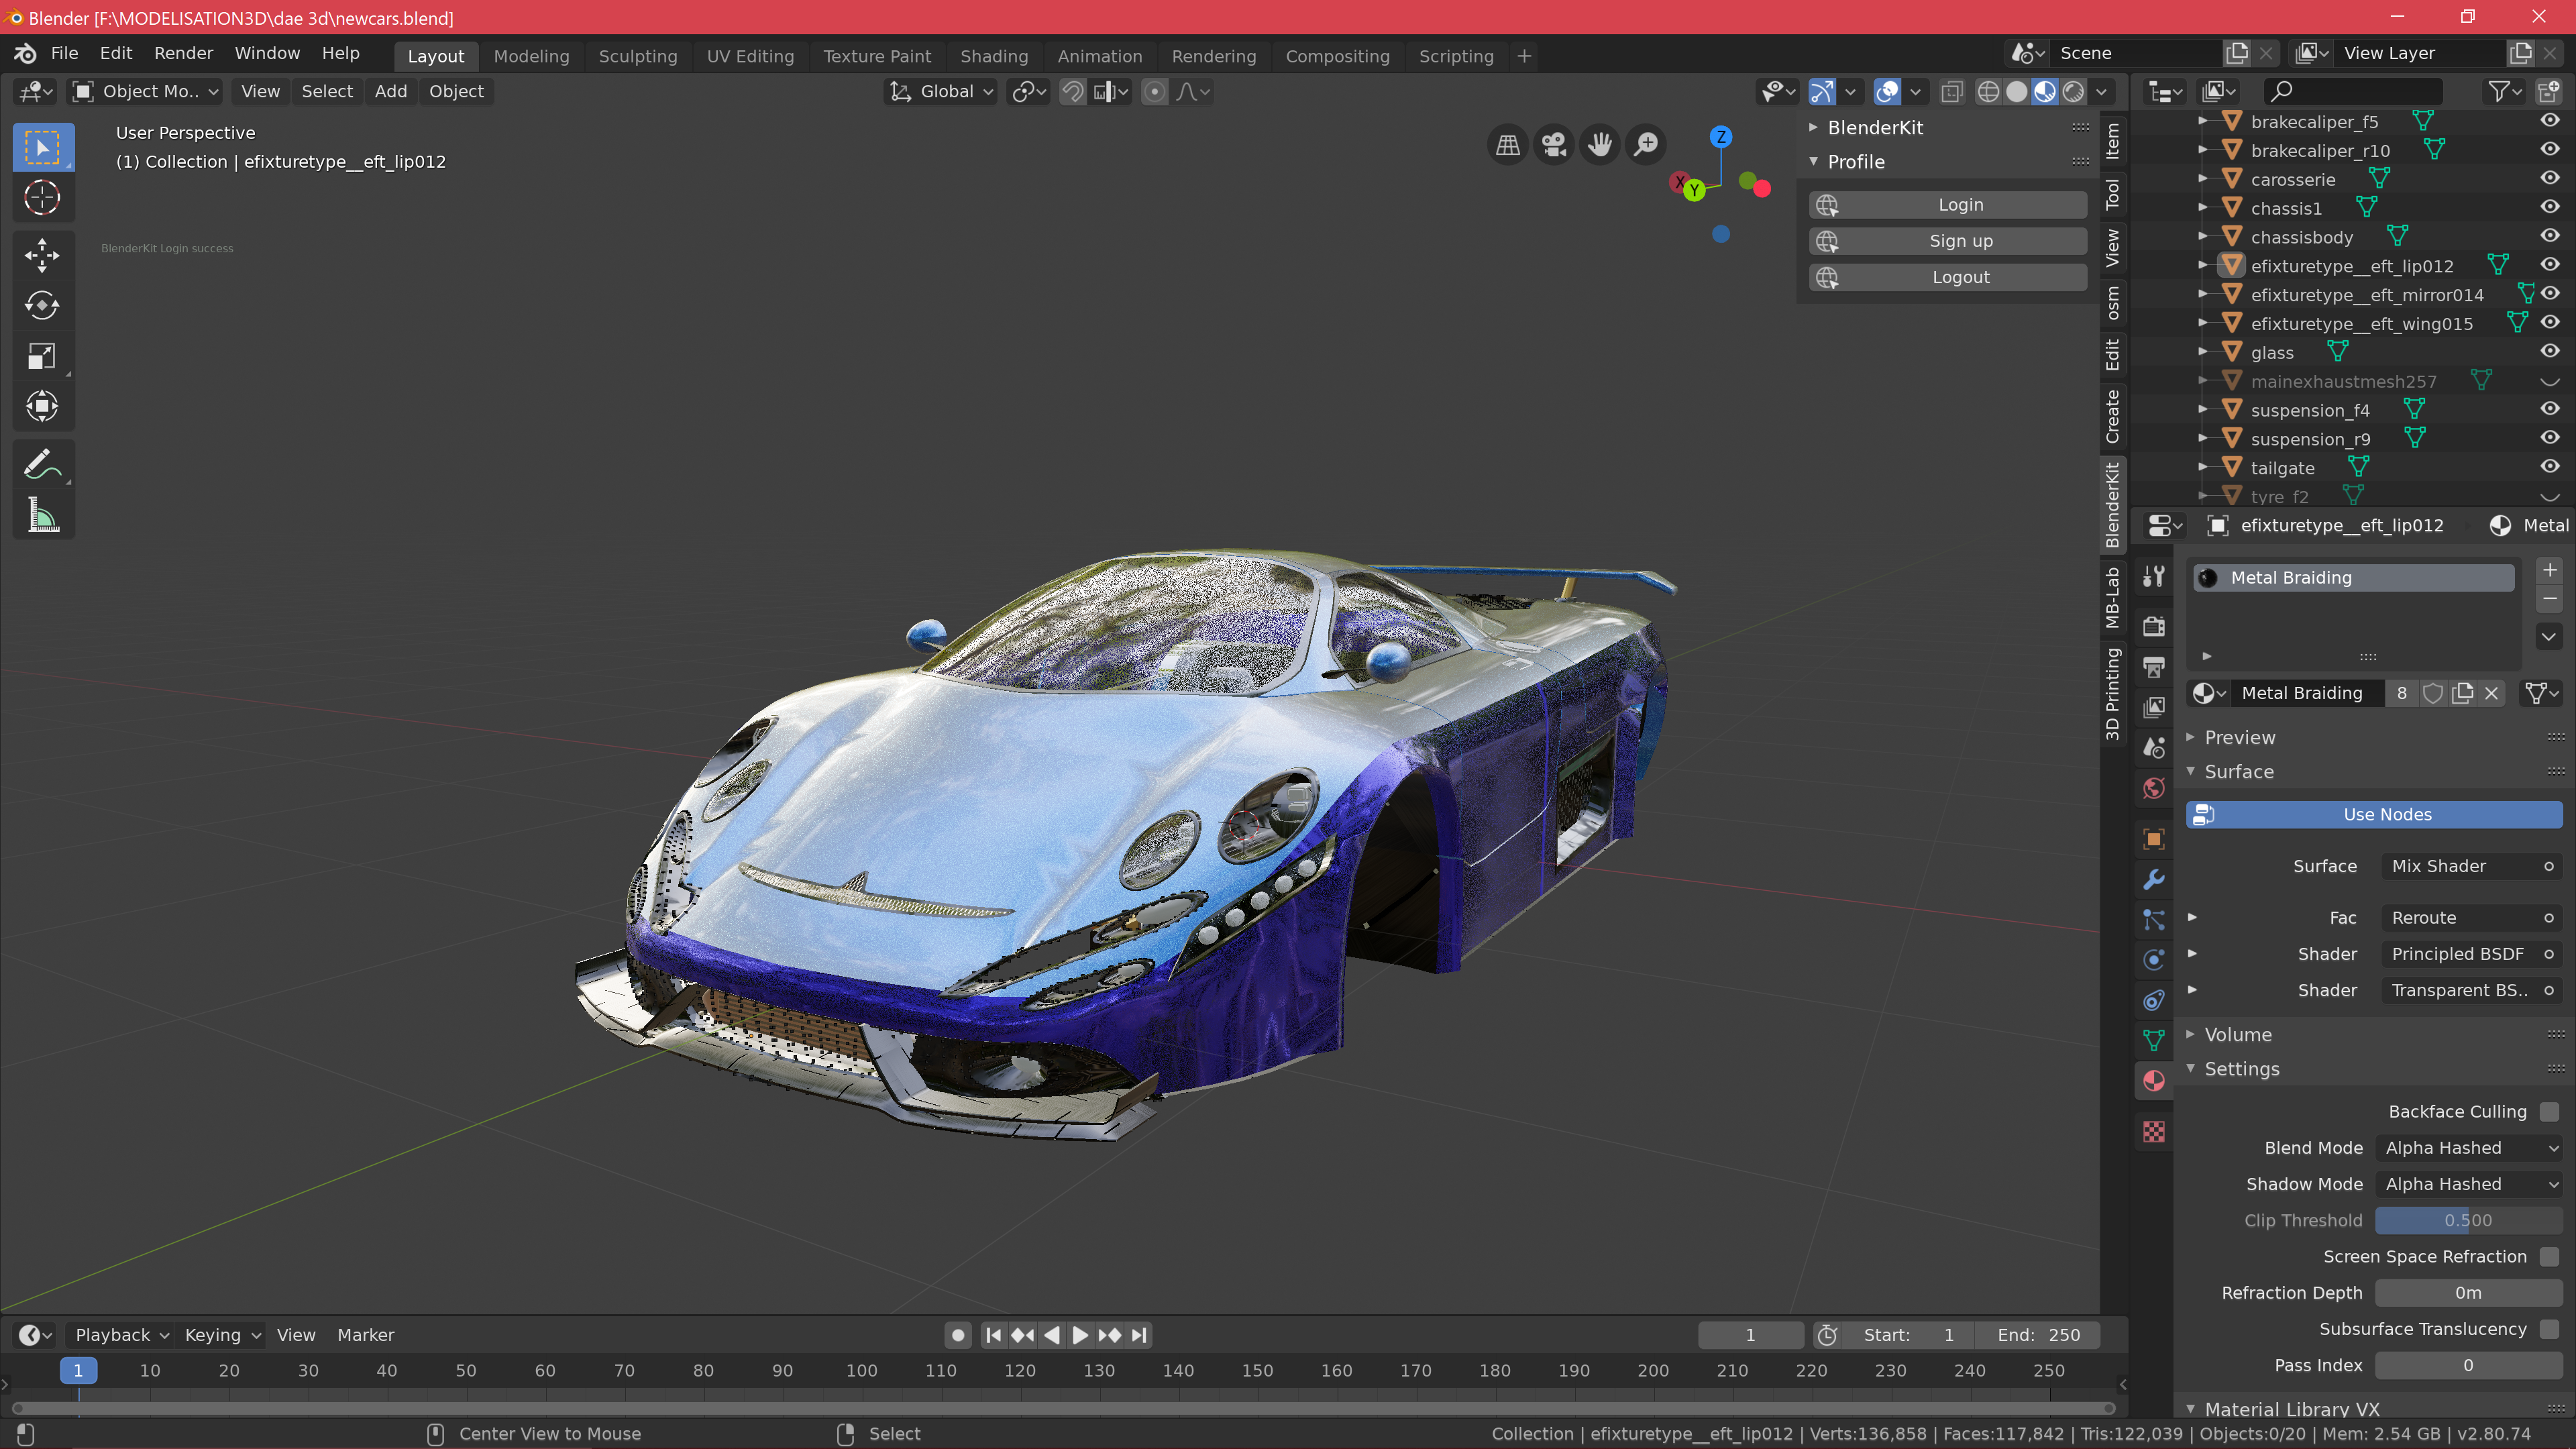Image resolution: width=2576 pixels, height=1449 pixels.
Task: Unlink the Metal Braiding material with X
Action: pos(2491,693)
